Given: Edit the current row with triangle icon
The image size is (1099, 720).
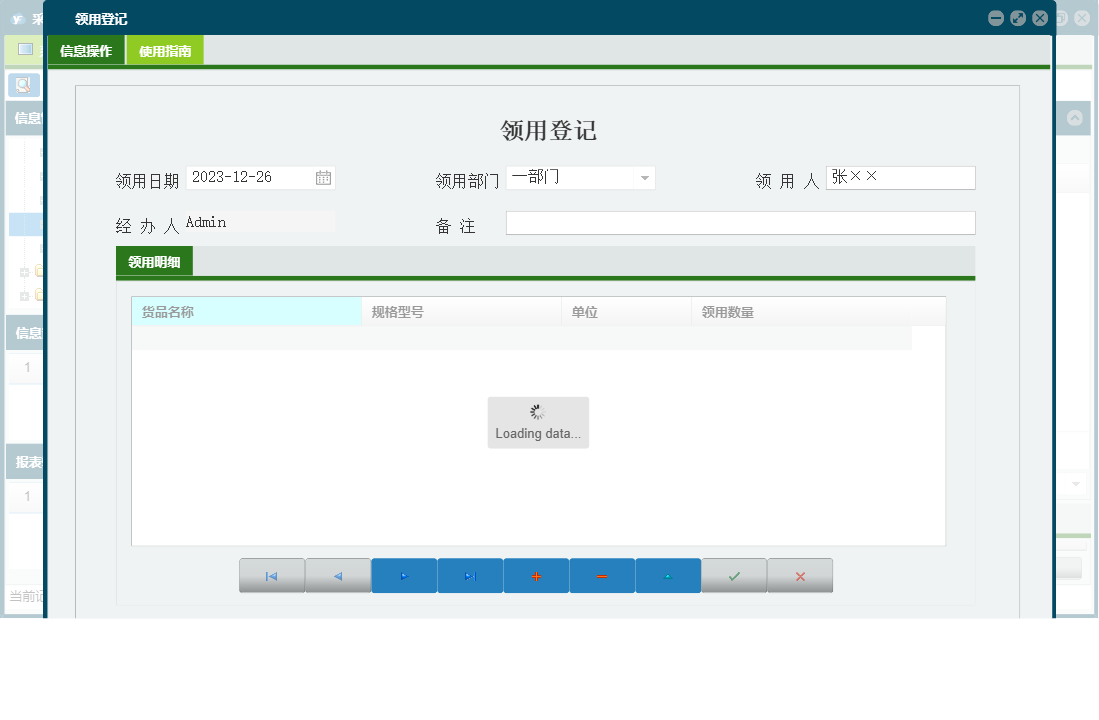Looking at the screenshot, I should click(668, 575).
